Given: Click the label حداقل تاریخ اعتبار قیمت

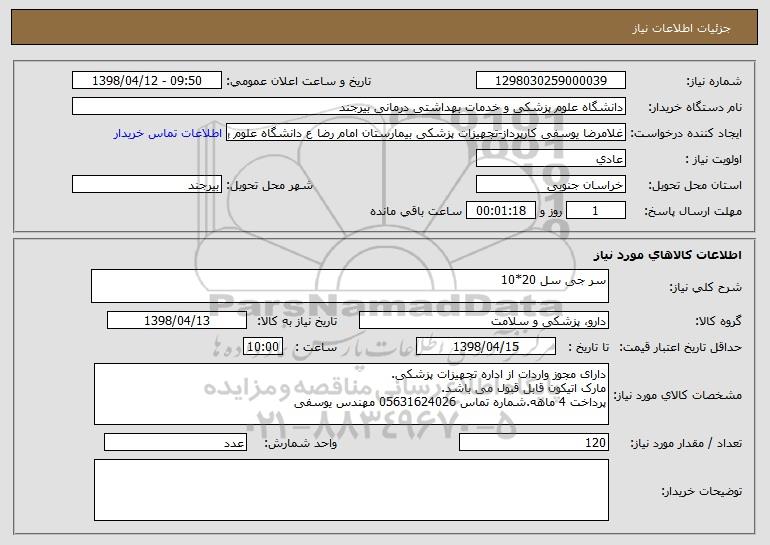Looking at the screenshot, I should pos(681,348).
